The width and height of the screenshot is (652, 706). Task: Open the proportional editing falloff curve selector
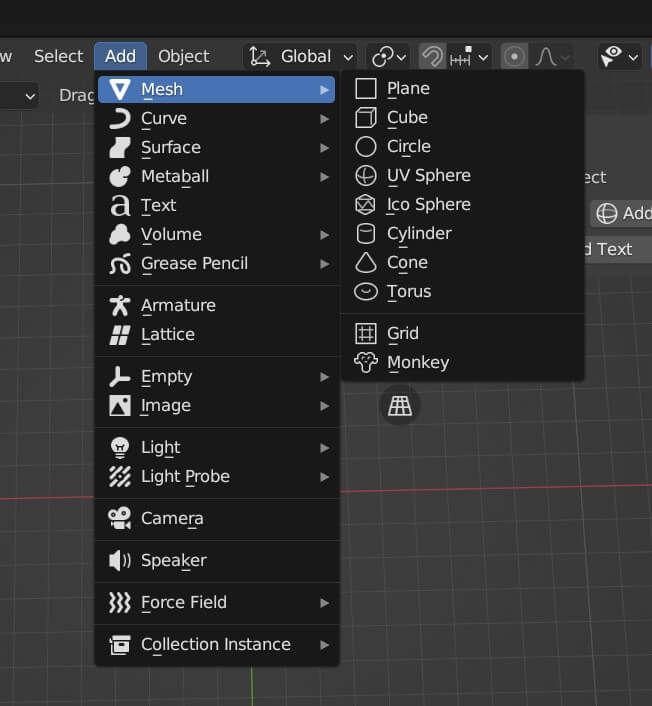(551, 57)
